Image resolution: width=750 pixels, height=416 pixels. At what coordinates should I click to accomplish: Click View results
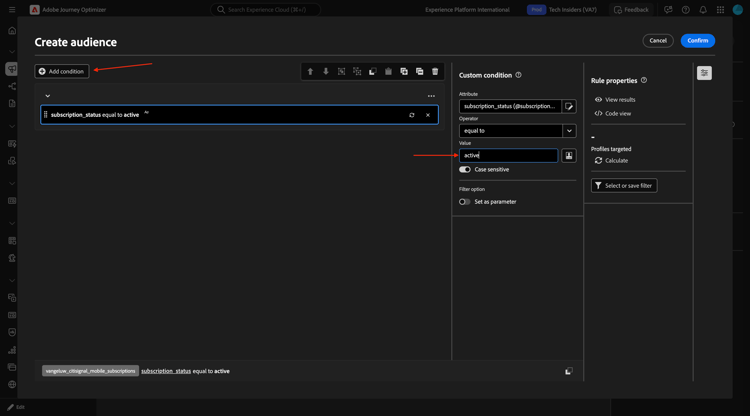point(615,99)
